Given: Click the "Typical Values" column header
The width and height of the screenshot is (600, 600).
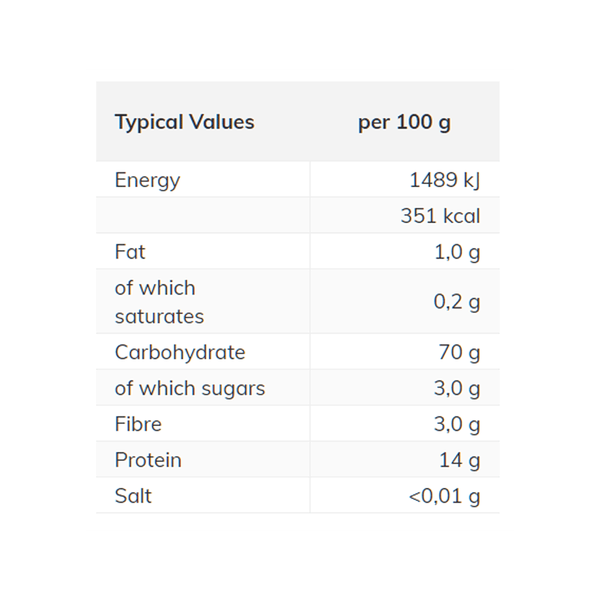Looking at the screenshot, I should point(184,123).
